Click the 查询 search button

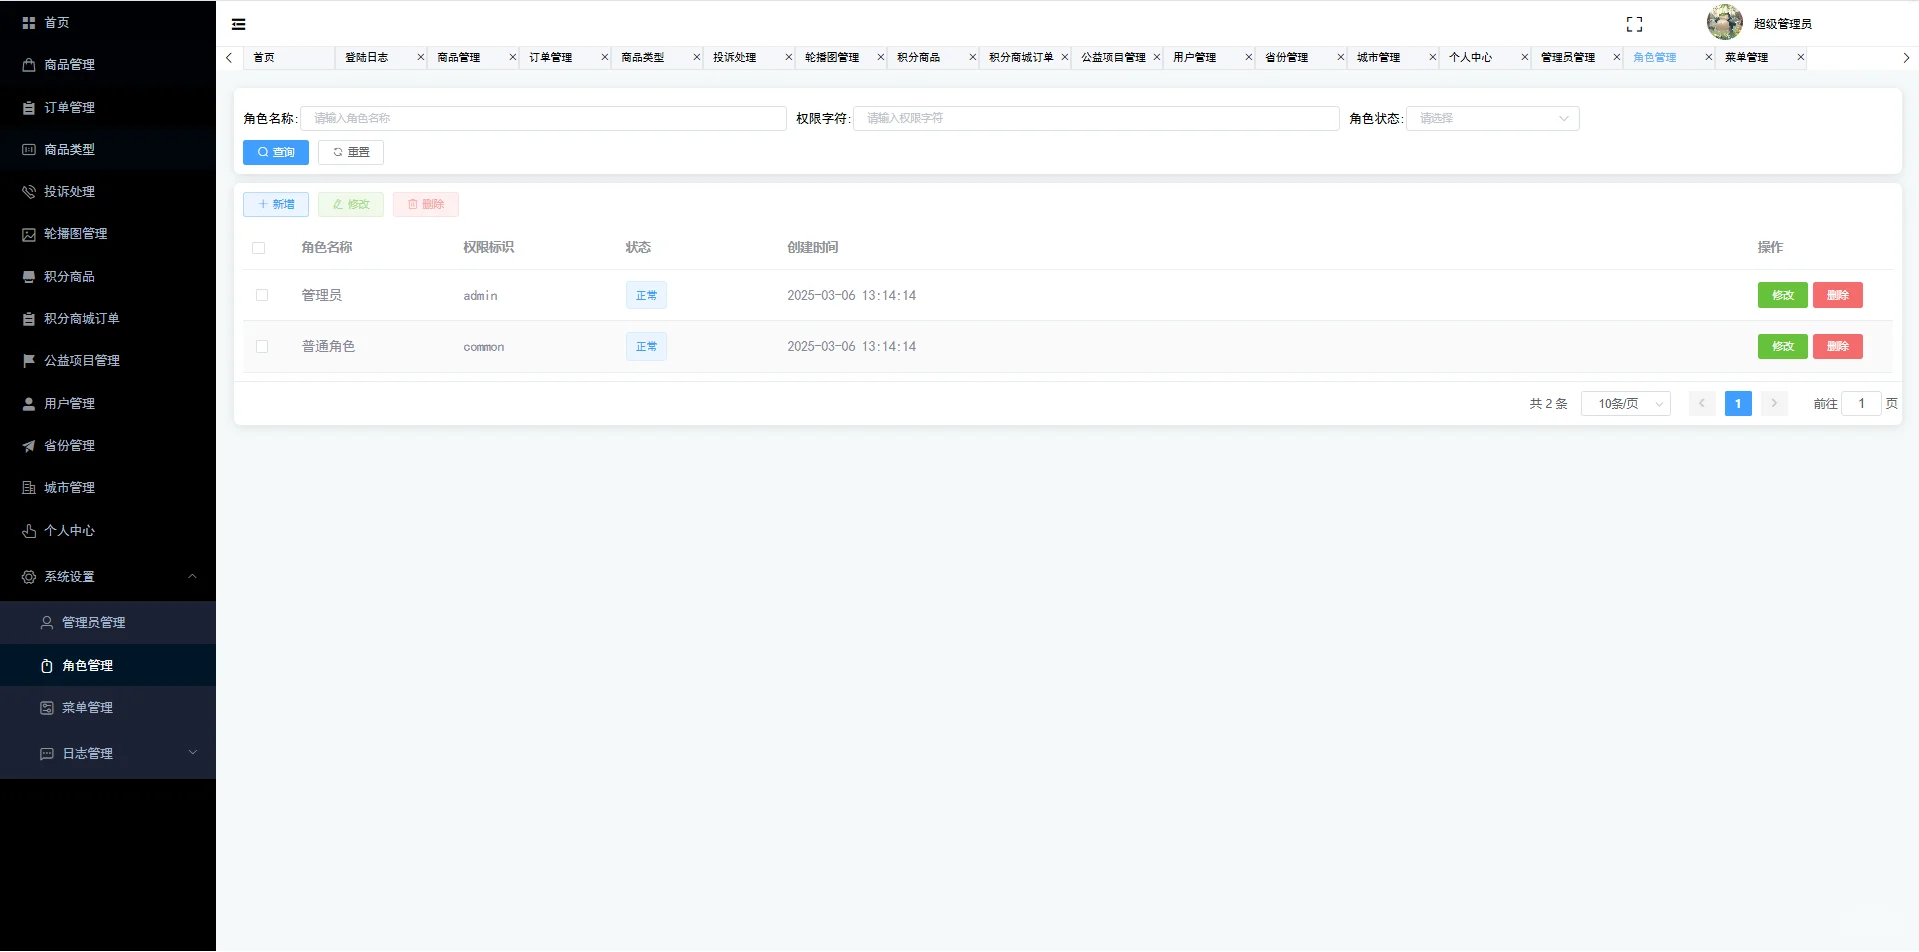click(x=275, y=152)
